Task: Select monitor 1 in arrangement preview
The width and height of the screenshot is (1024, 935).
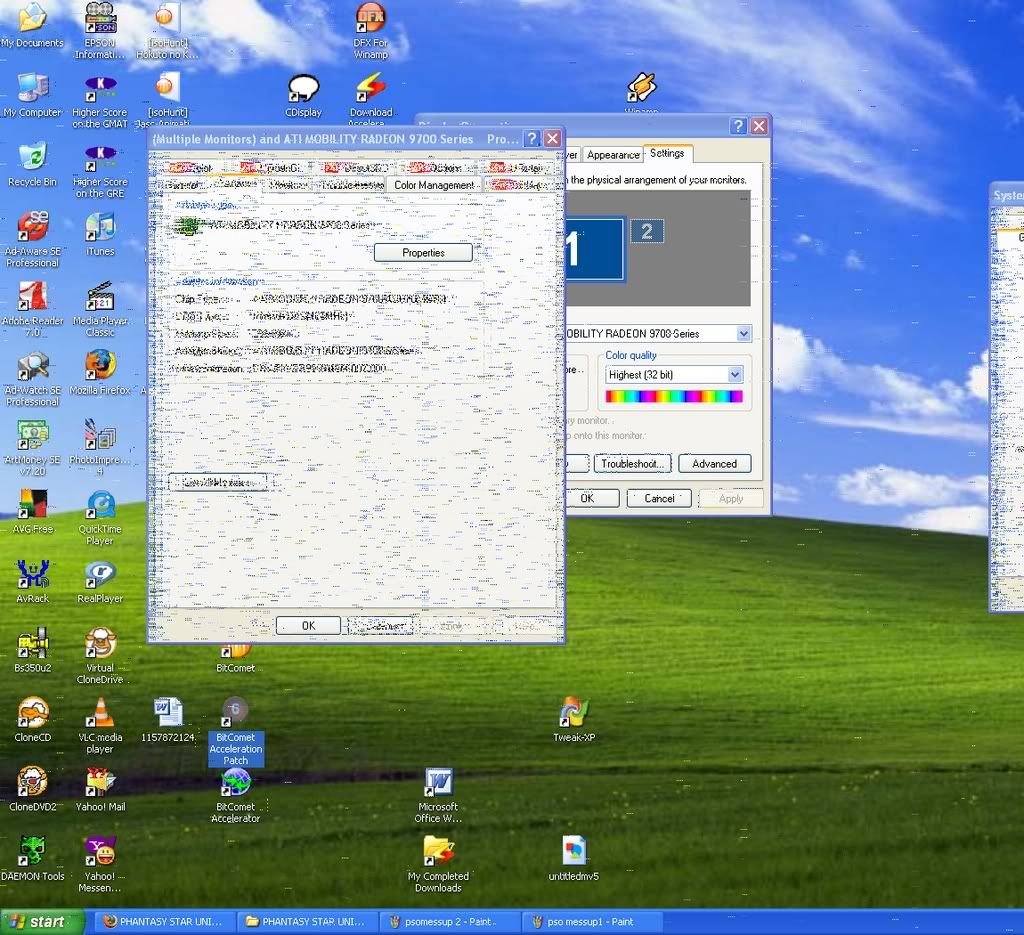Action: [594, 249]
